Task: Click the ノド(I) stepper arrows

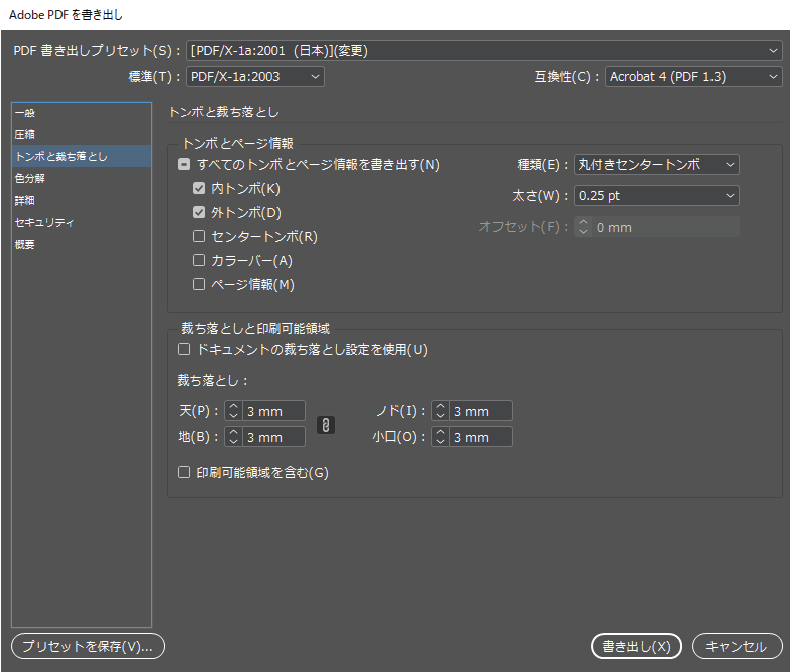Action: click(440, 411)
